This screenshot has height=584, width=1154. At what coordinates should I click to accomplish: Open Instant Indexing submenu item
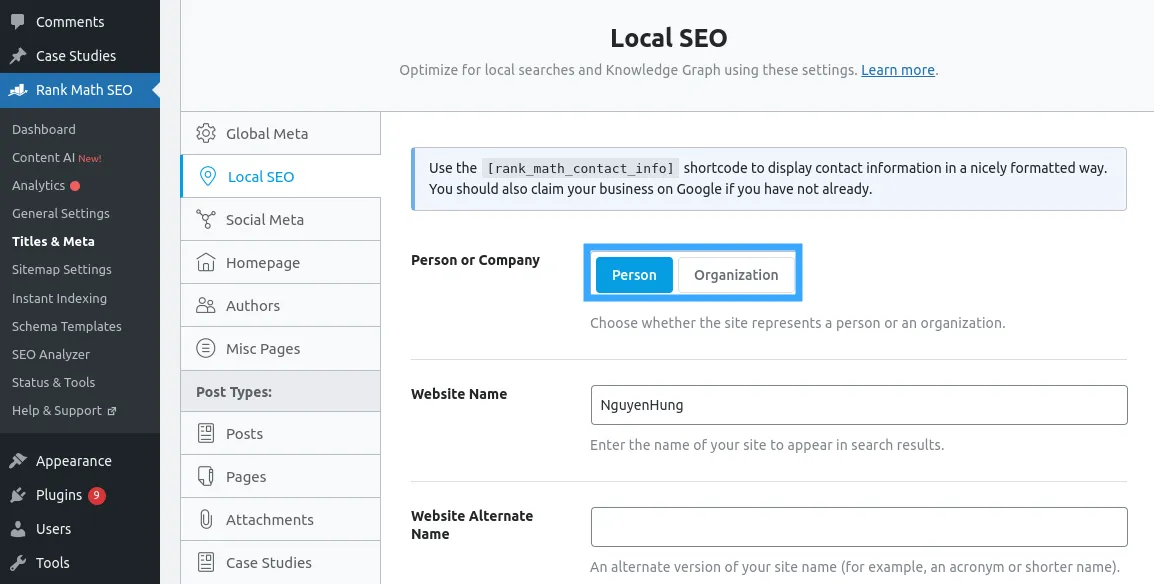59,299
